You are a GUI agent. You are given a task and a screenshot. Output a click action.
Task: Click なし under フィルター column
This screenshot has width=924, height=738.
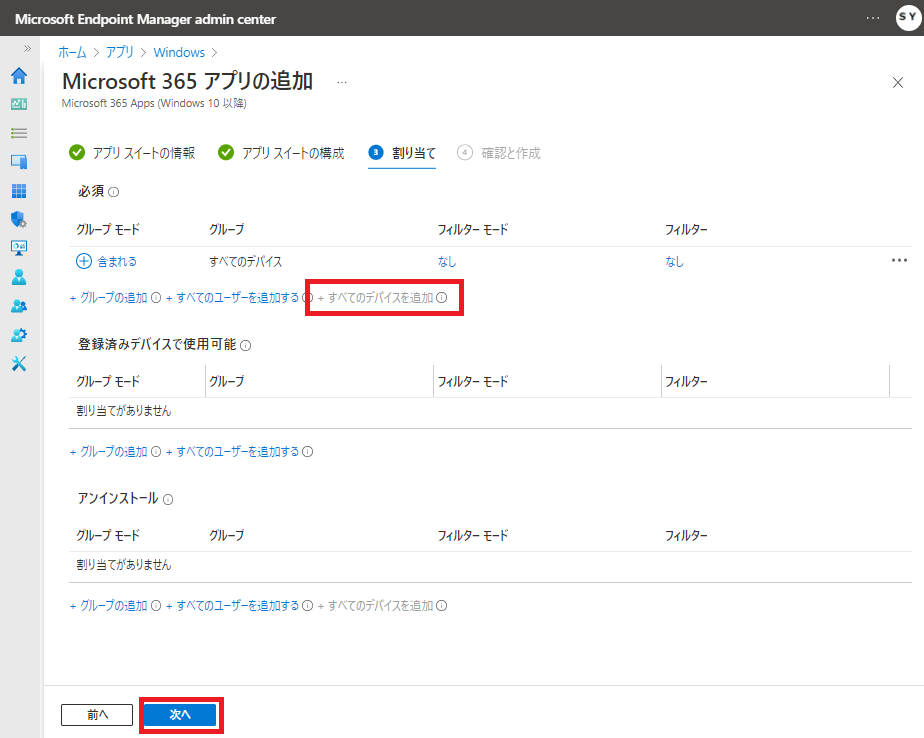point(674,261)
